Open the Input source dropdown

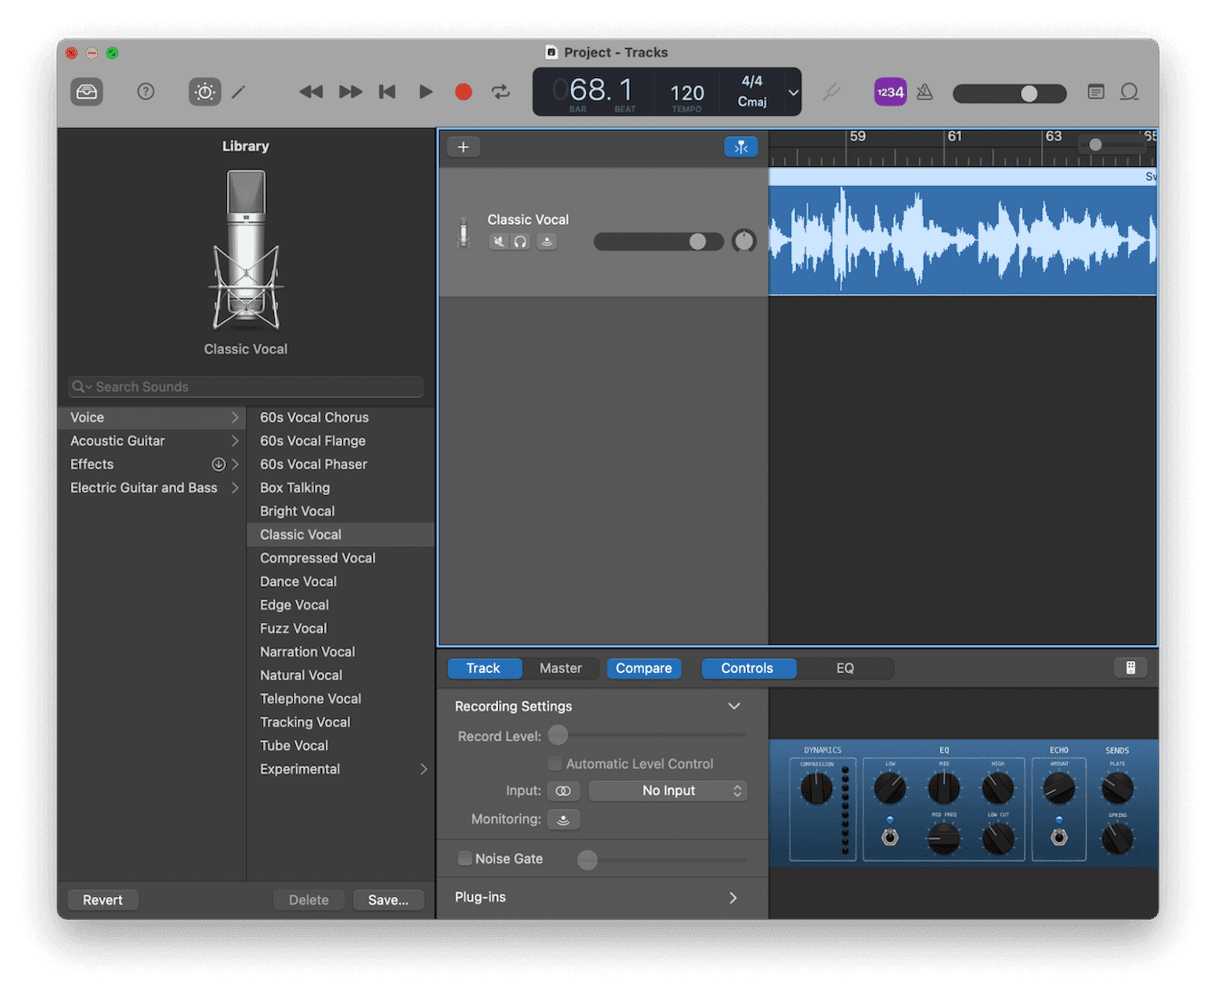point(668,791)
